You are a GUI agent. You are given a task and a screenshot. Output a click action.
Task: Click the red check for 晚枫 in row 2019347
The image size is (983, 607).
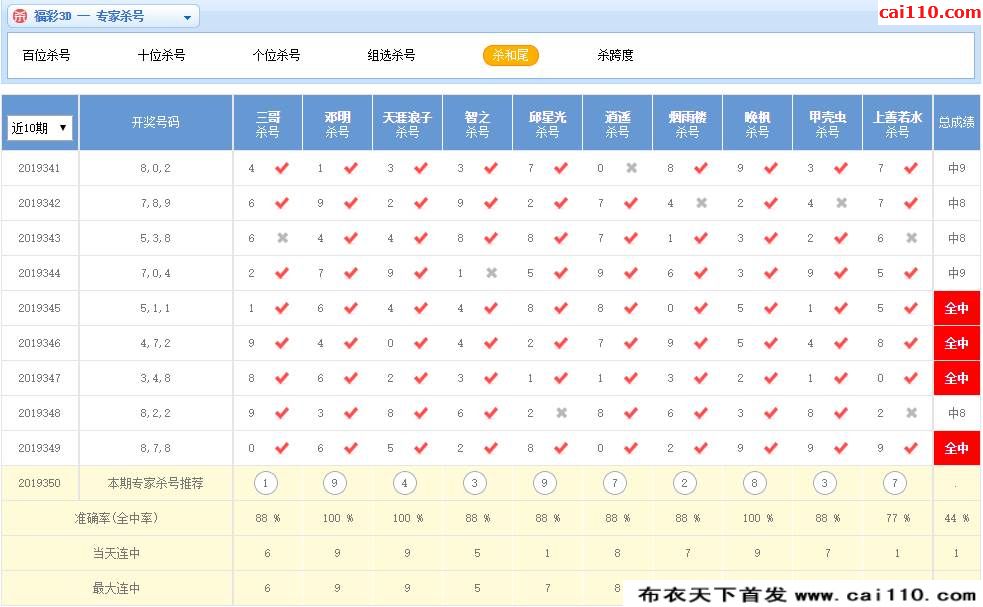(771, 378)
